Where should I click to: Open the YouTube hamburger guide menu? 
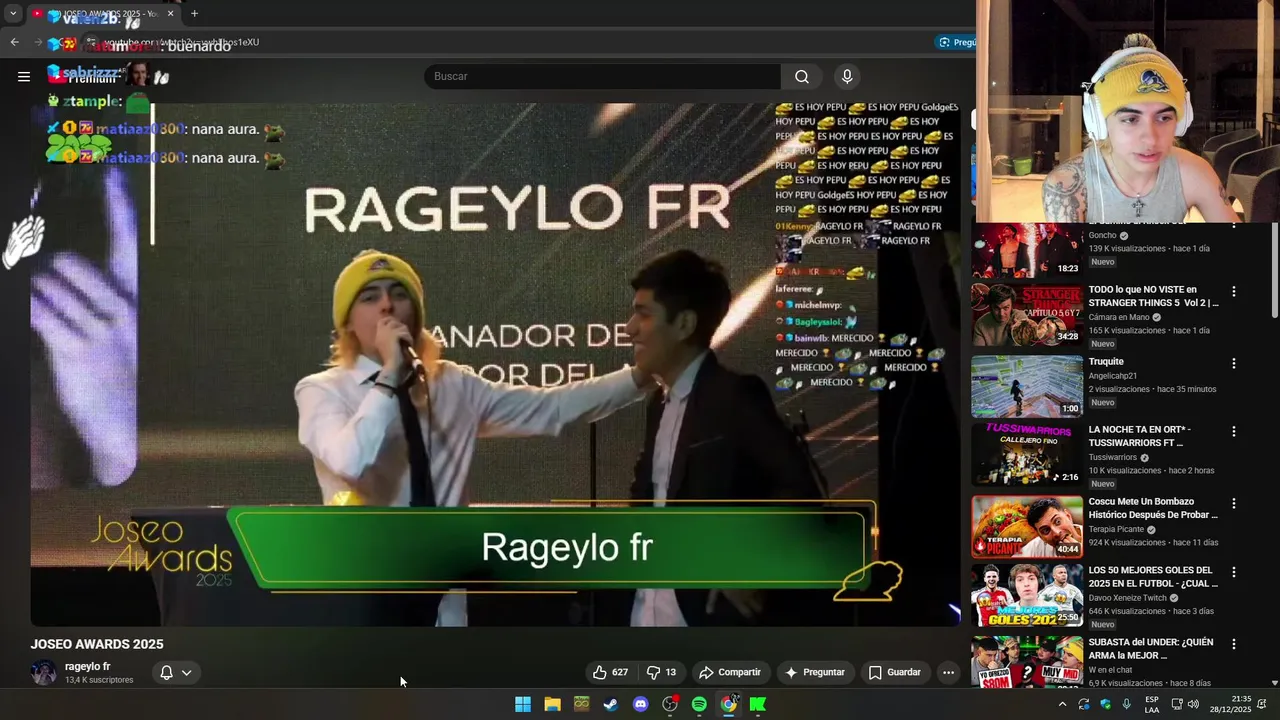pos(24,76)
